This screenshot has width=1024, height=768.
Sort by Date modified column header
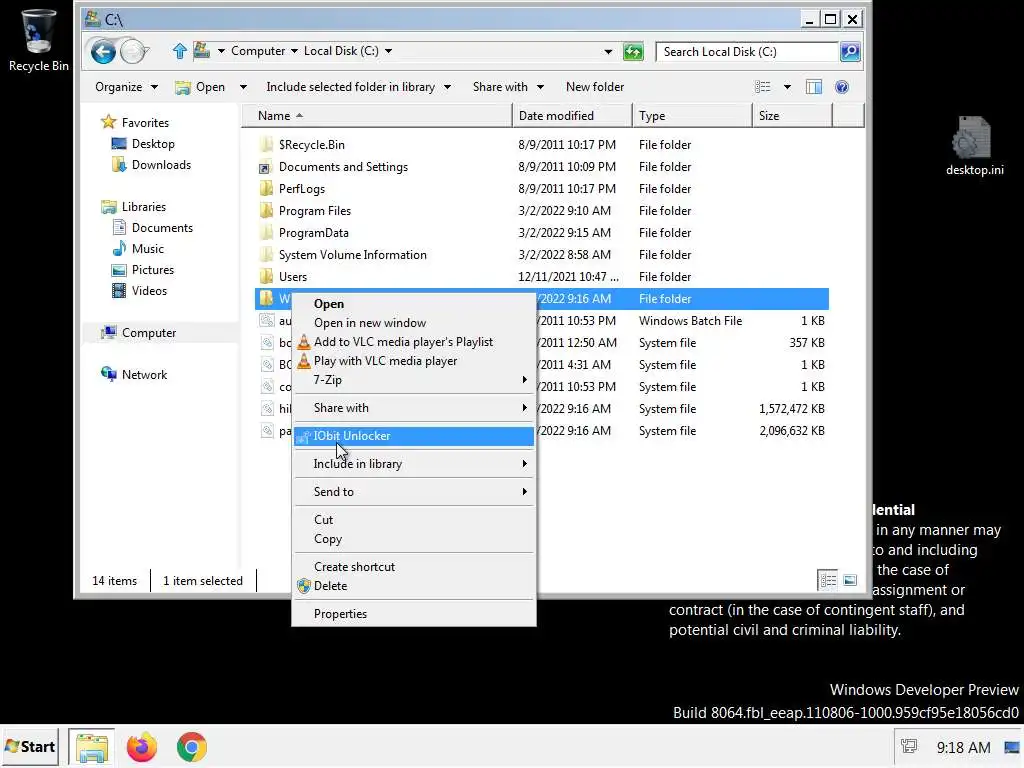coord(572,116)
